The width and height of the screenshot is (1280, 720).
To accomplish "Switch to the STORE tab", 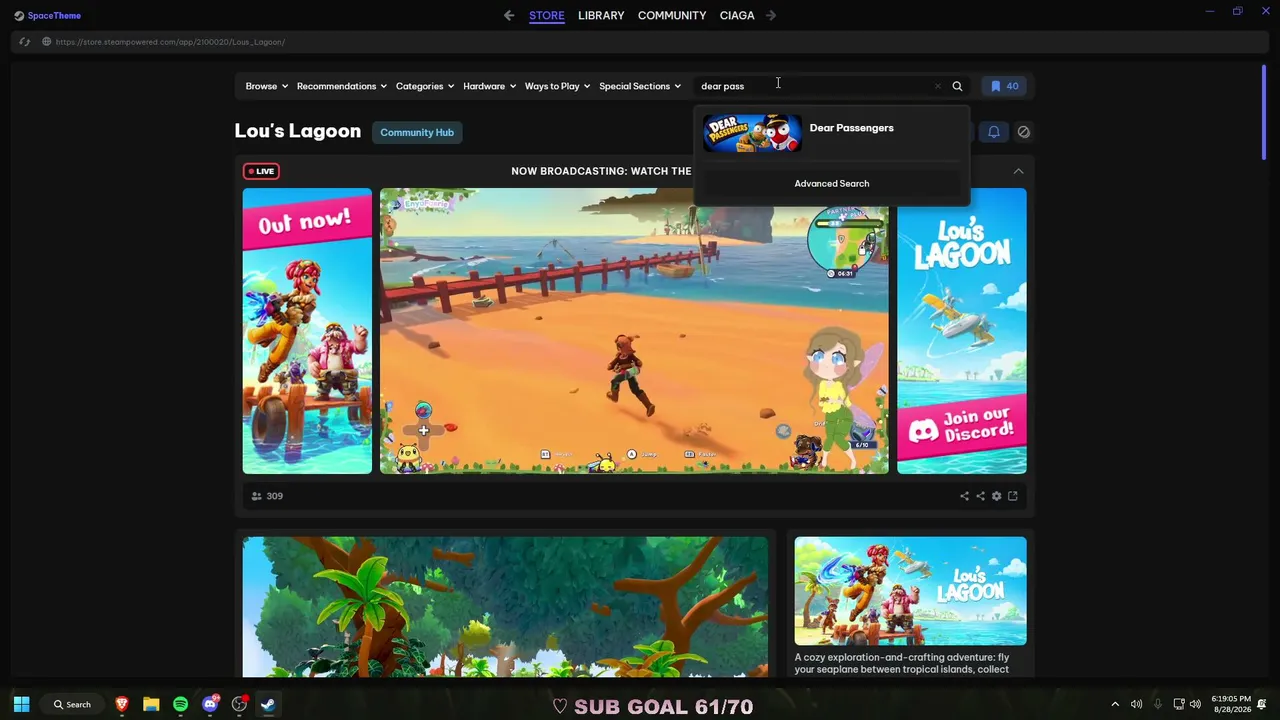I will pos(547,15).
